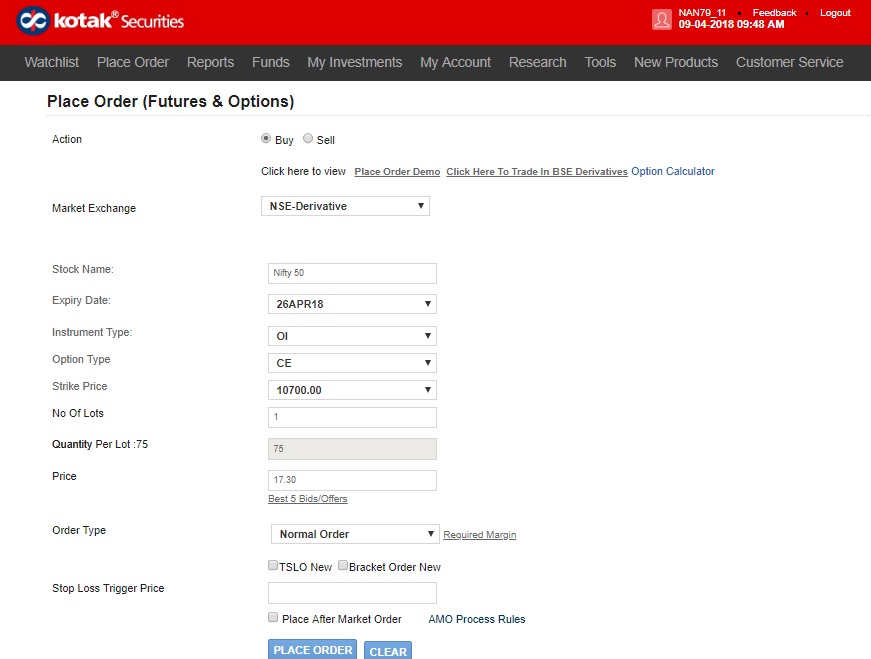Click the Logout link
Viewport: 871px width, 659px height.
(835, 13)
